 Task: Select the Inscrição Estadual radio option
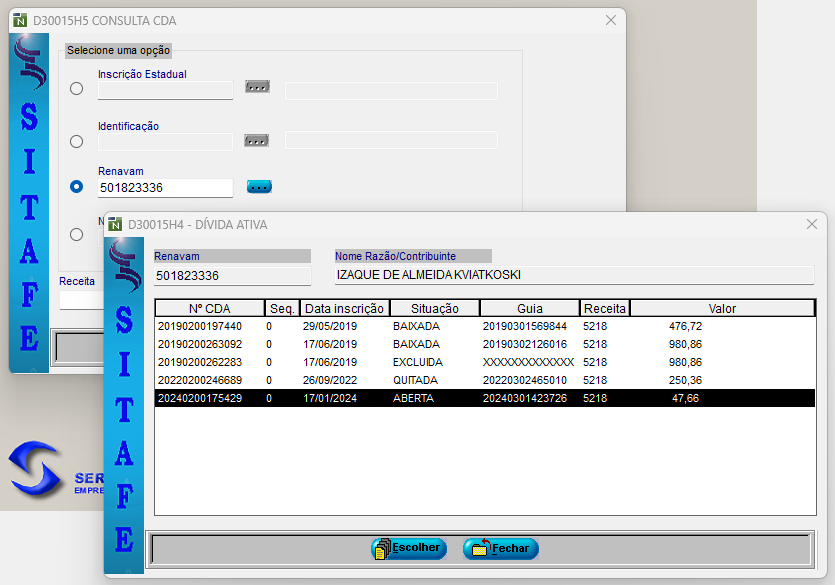pyautogui.click(x=77, y=89)
